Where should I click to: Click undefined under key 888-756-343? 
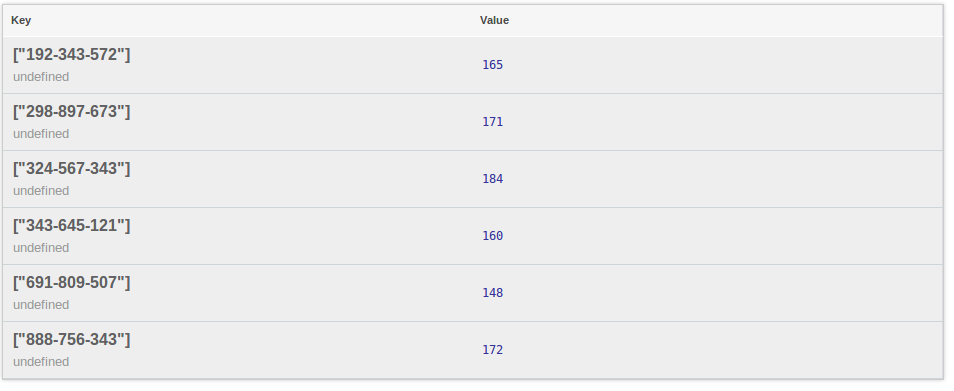(x=41, y=362)
